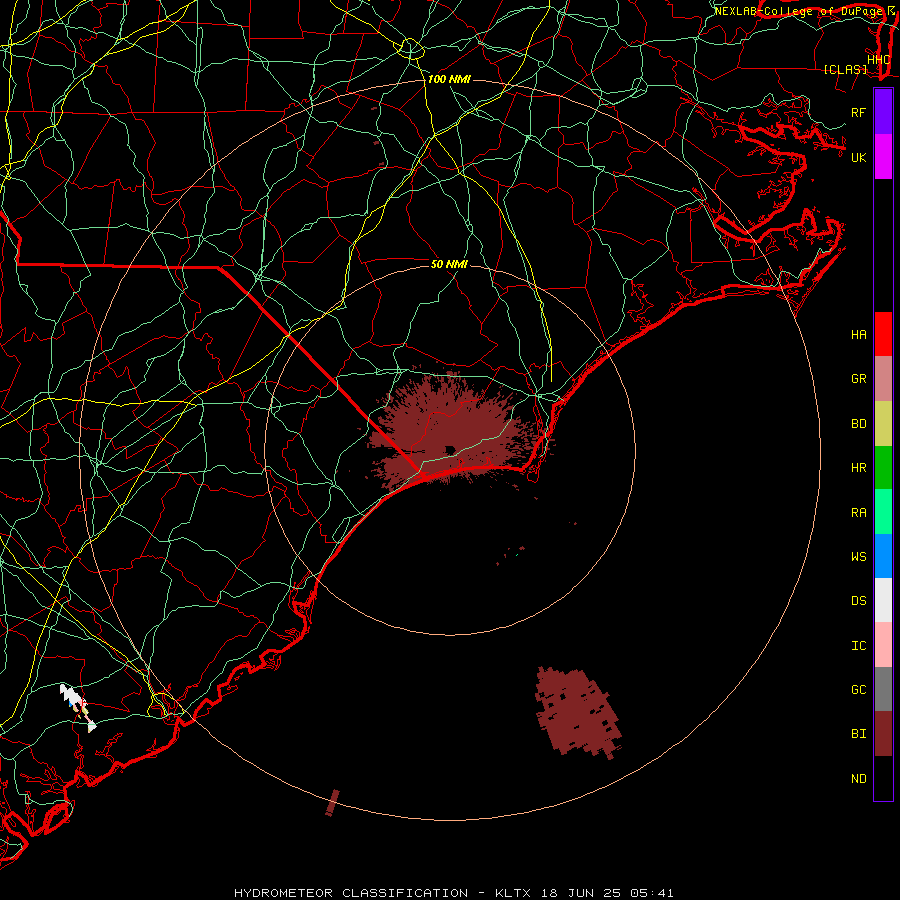Click the black radar site gap in echoes
This screenshot has width=900, height=900.
(450, 450)
